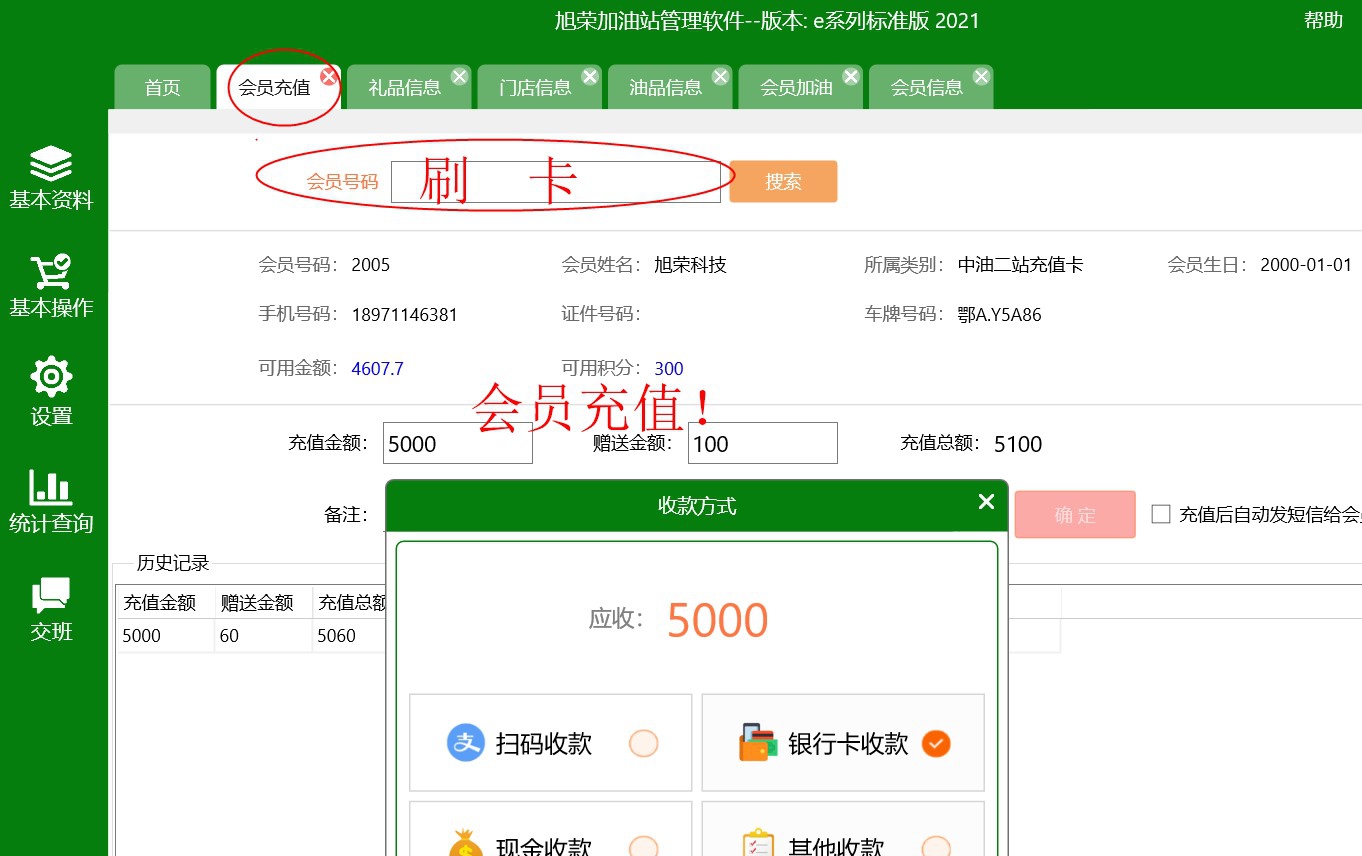Screen dimensions: 1362x856
Task: Click the 可用积分 value 300
Action: pos(669,369)
